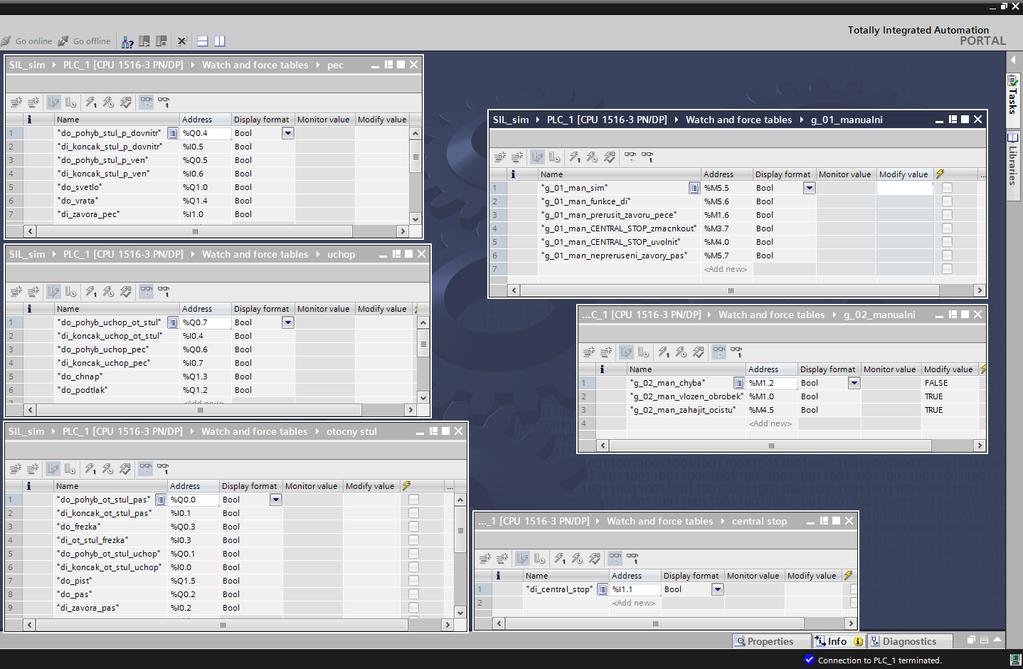Click the Go online button
The image size is (1023, 669).
(27, 41)
